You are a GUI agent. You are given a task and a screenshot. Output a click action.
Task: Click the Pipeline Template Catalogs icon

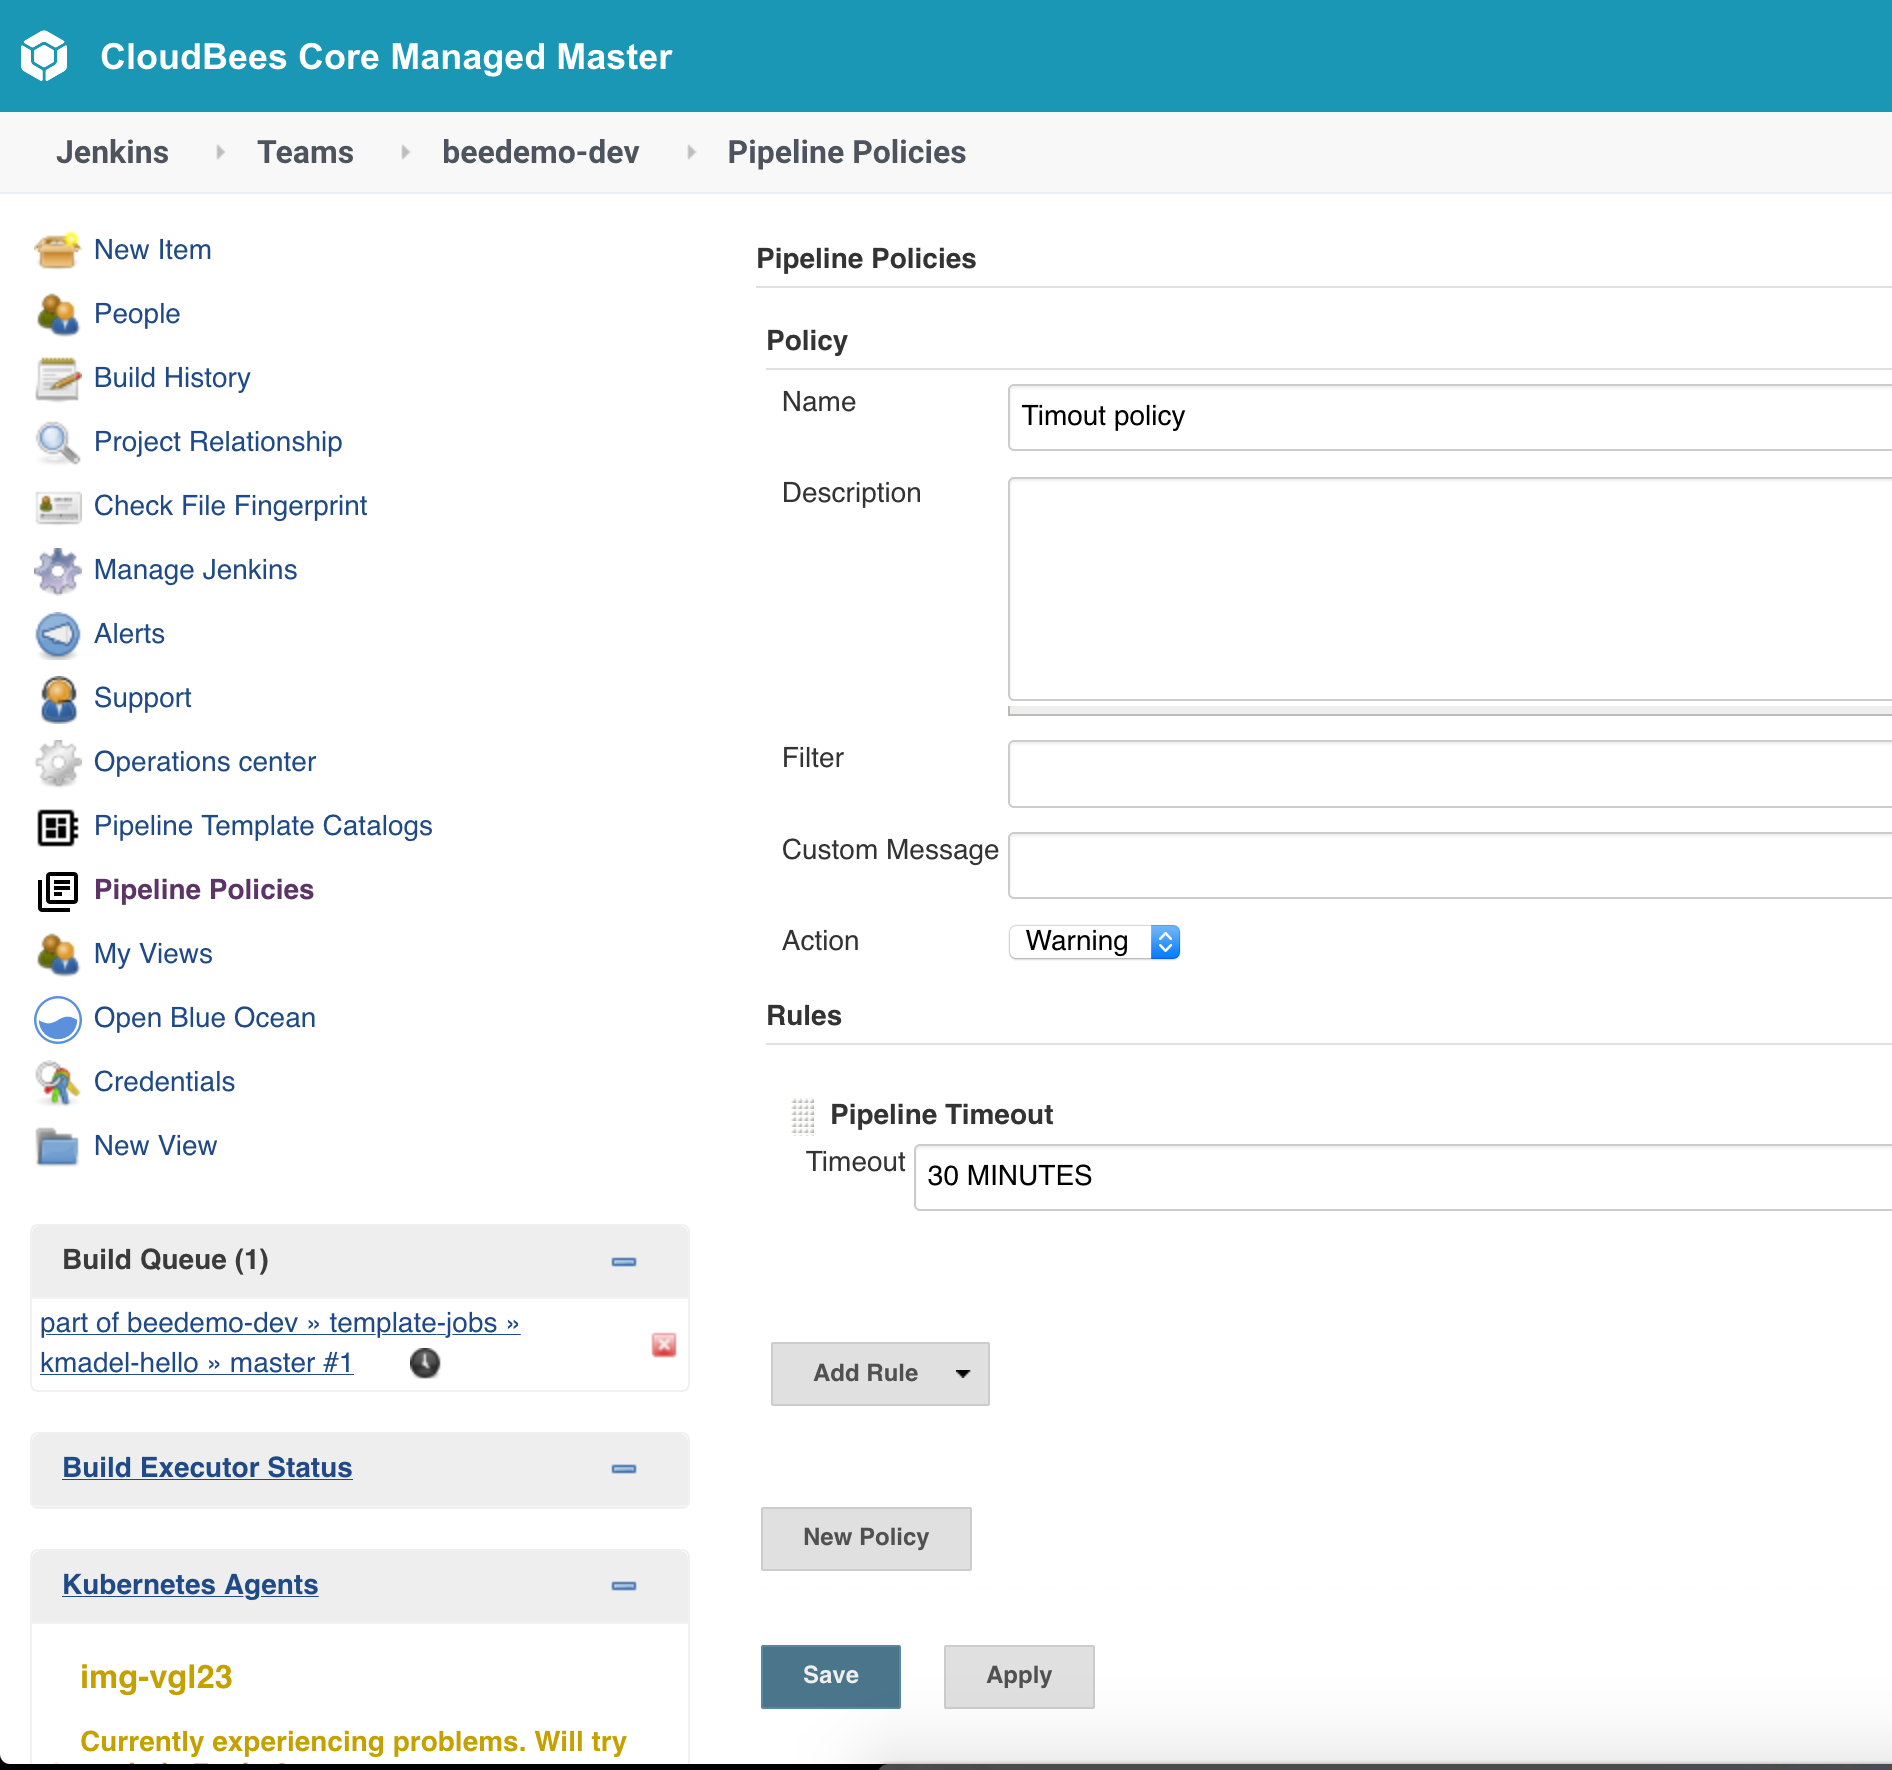[x=57, y=827]
